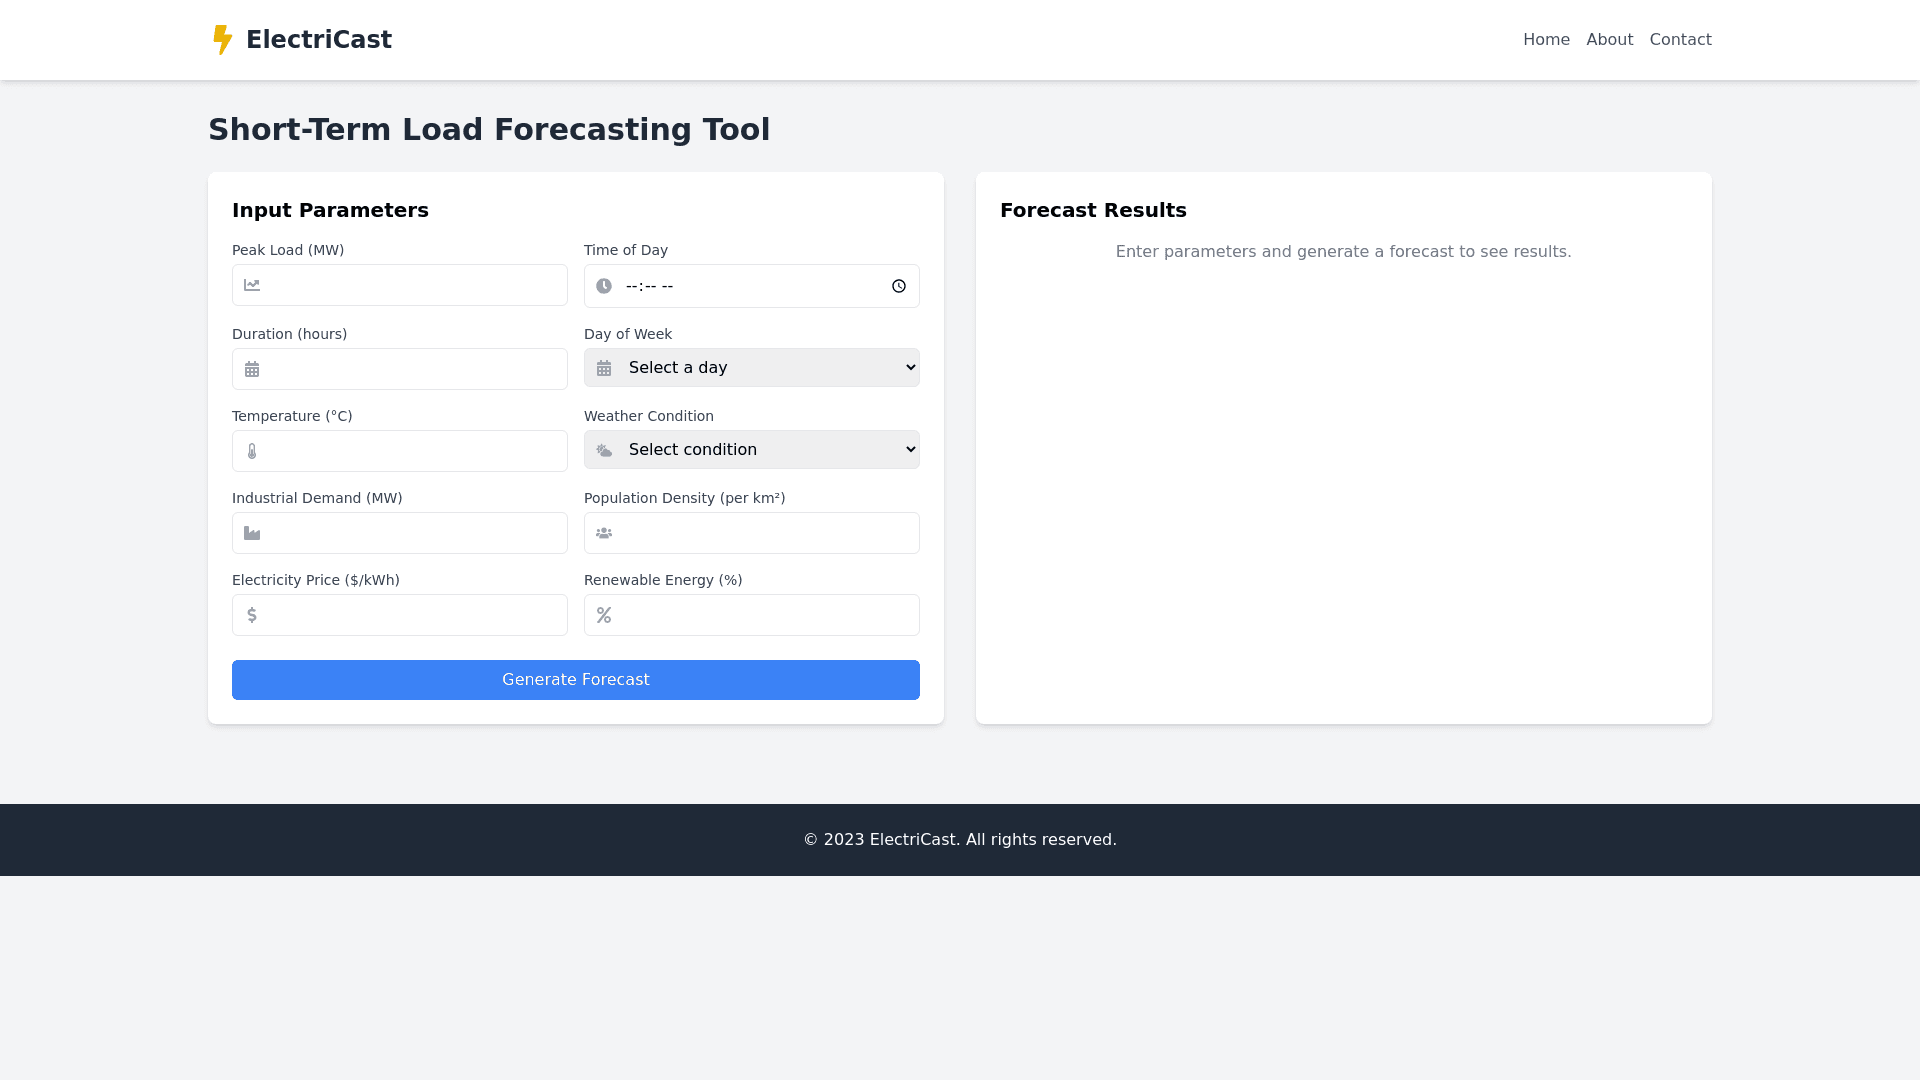Click the dollar sign icon in Electricity Price field
Screen dimensions: 1920x1080
252,616
